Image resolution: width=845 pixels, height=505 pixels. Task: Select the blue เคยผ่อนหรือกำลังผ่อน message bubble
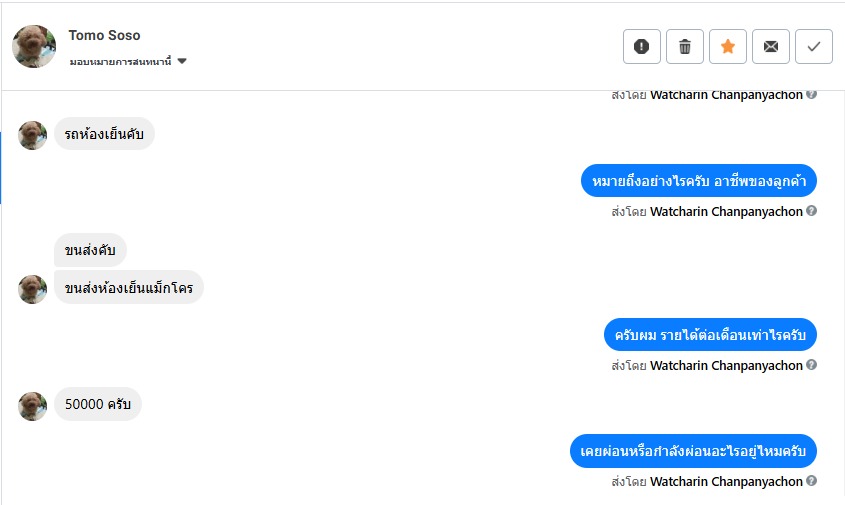click(x=693, y=451)
